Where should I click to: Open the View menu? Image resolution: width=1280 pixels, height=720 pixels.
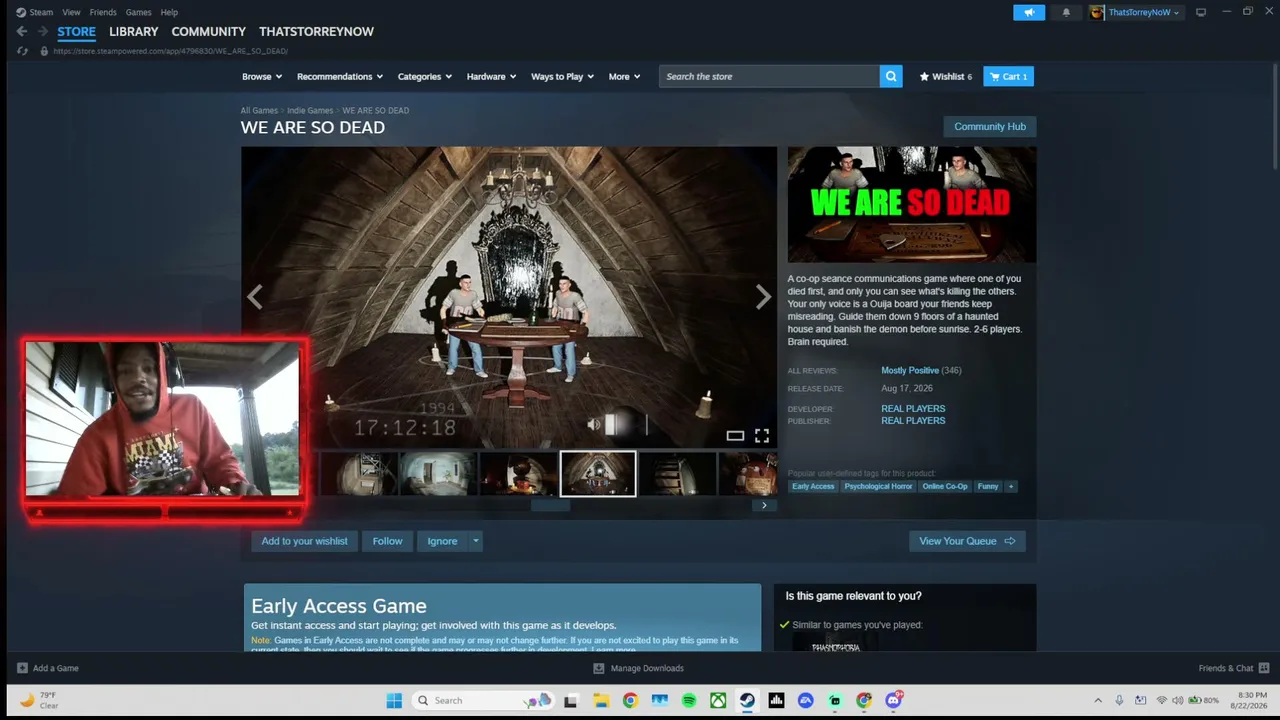pyautogui.click(x=71, y=12)
